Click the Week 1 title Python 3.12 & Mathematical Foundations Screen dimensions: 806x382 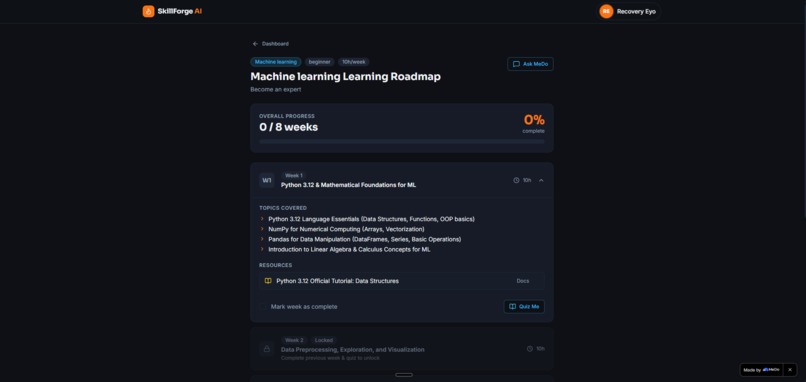pyautogui.click(x=348, y=185)
